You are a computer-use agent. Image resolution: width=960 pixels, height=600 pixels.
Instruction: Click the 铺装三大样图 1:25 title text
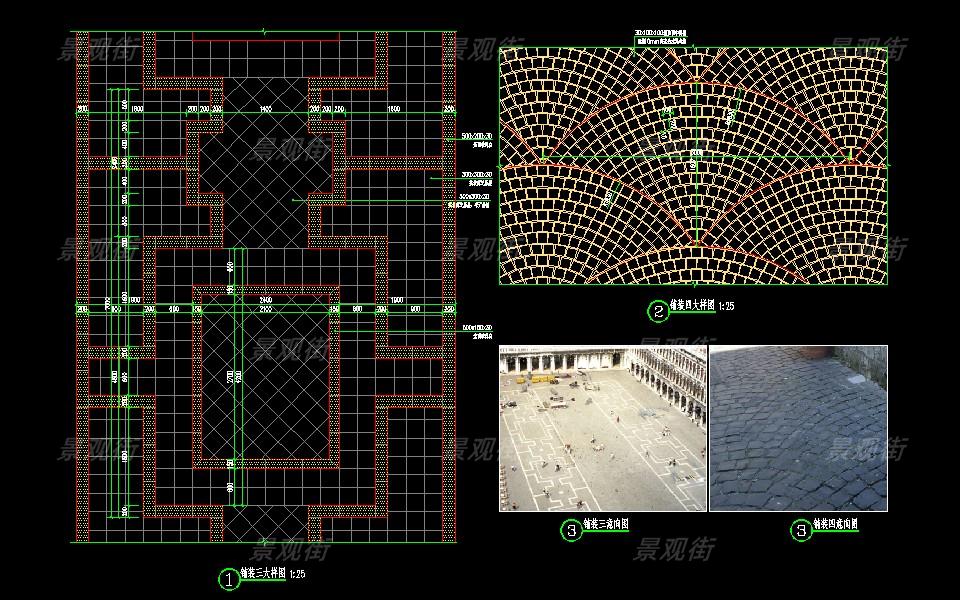(272, 574)
